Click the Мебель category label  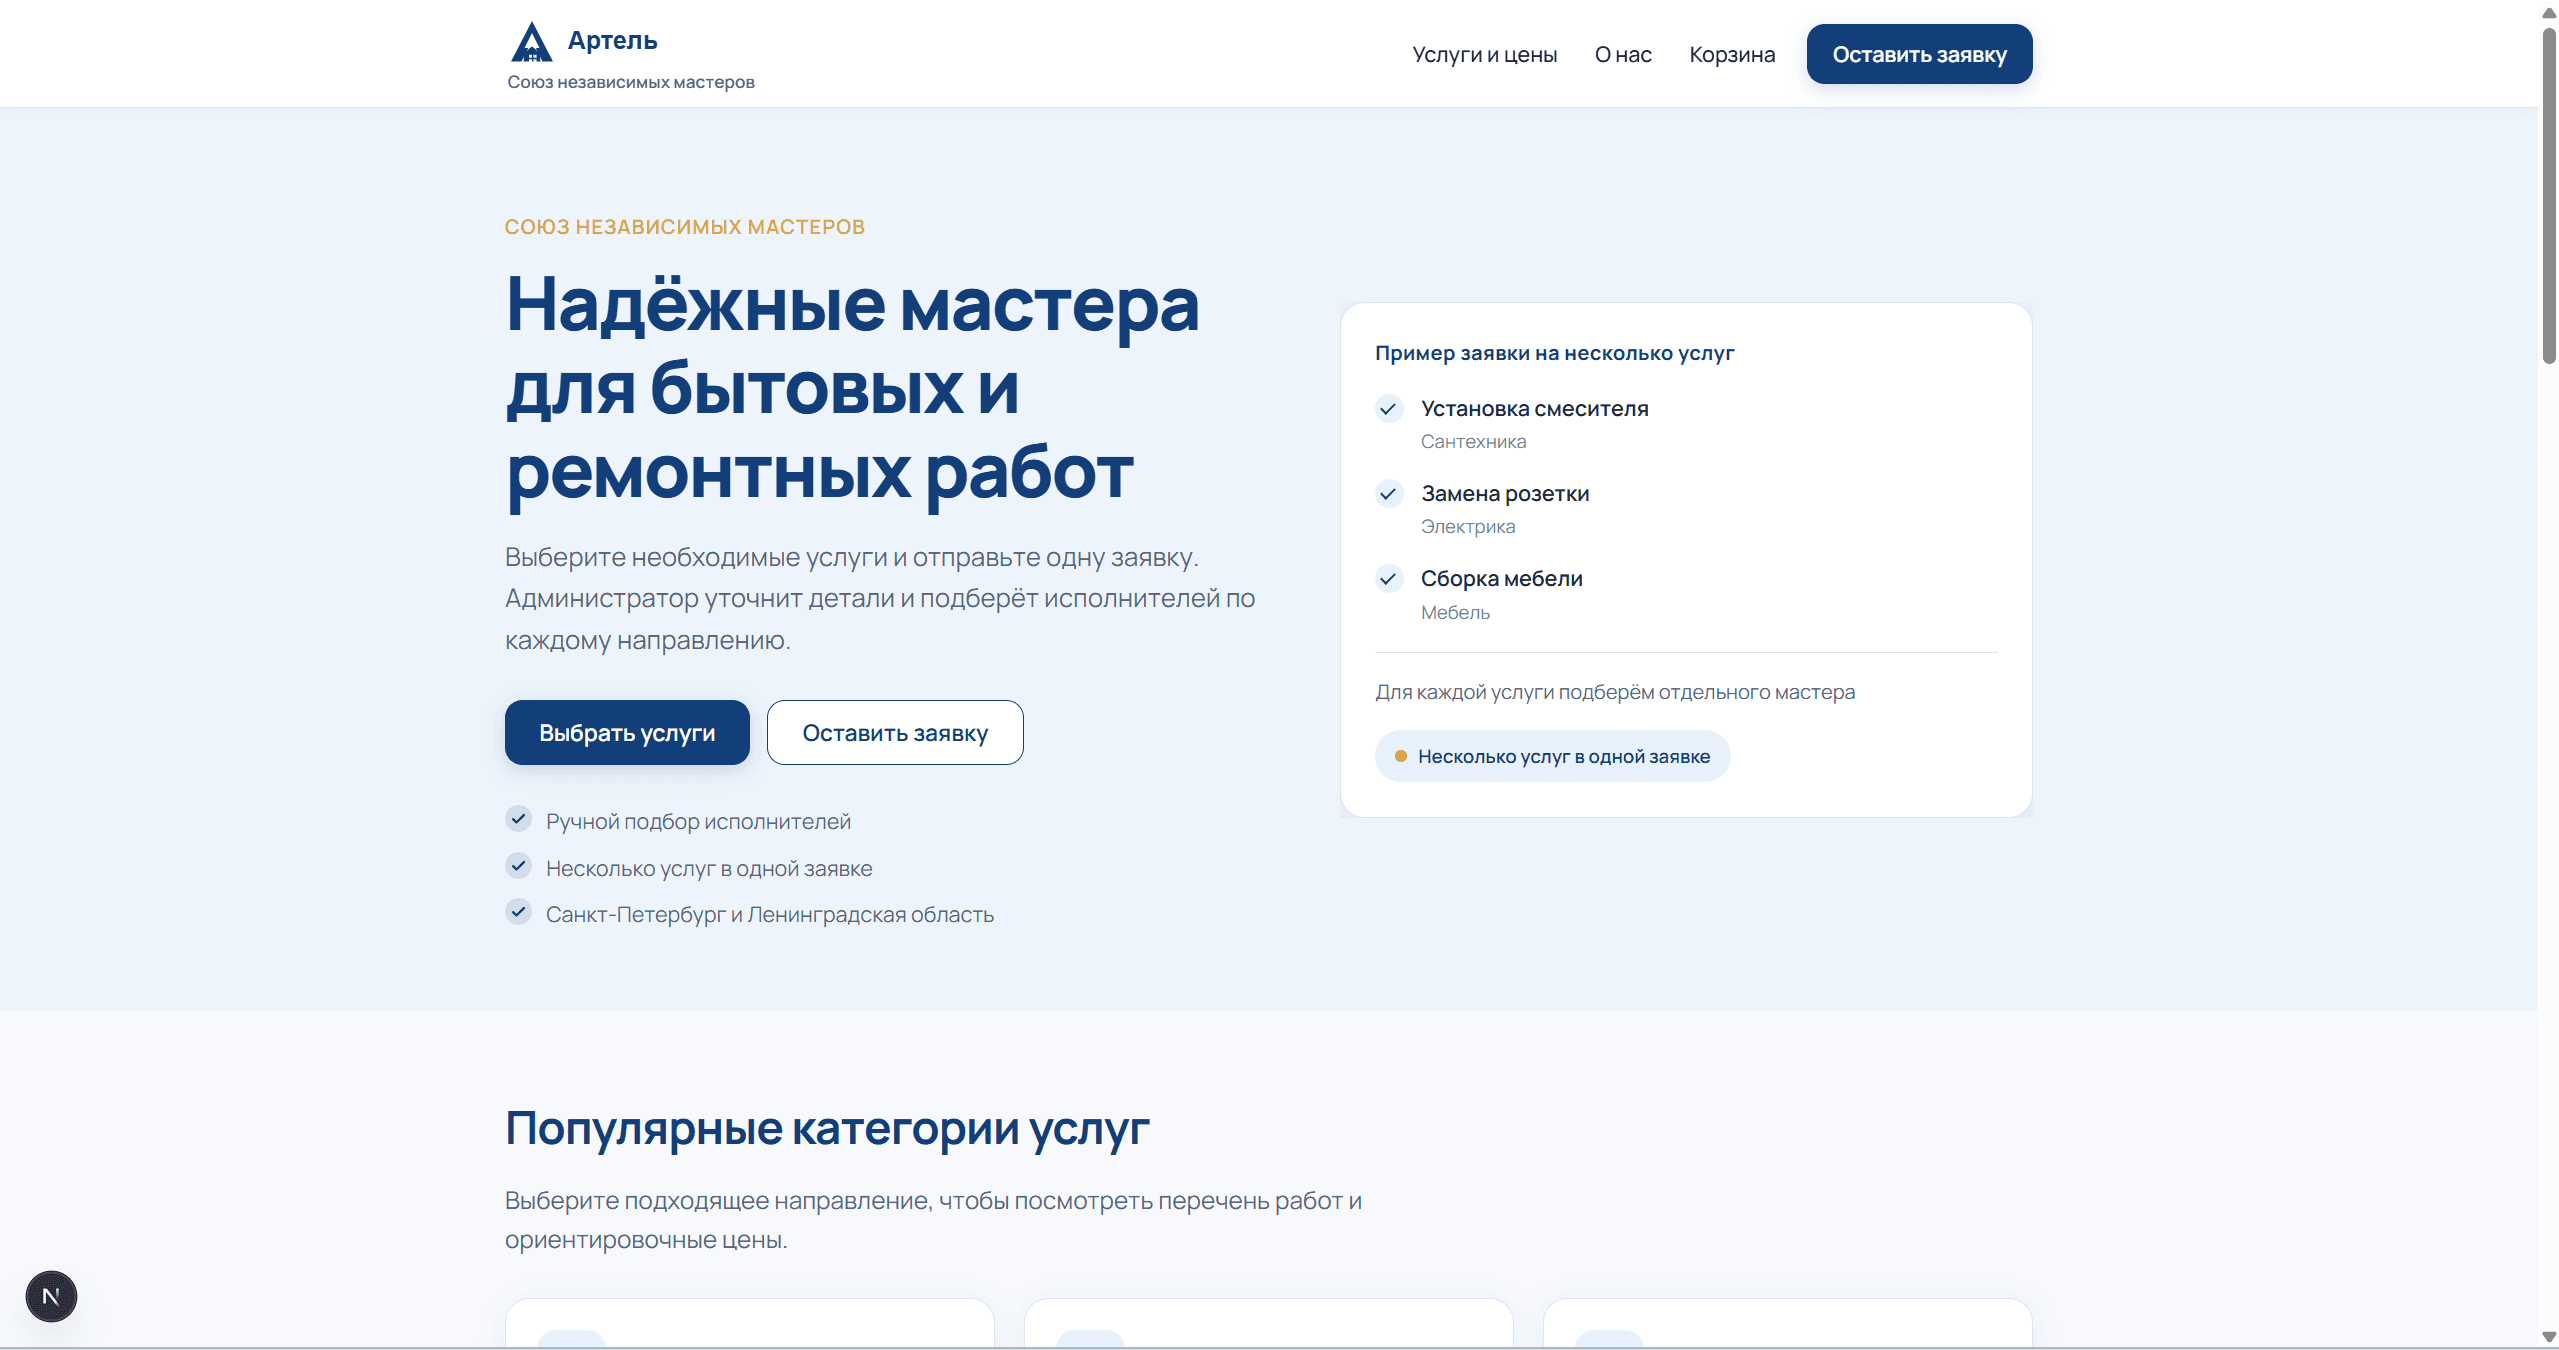[1456, 612]
